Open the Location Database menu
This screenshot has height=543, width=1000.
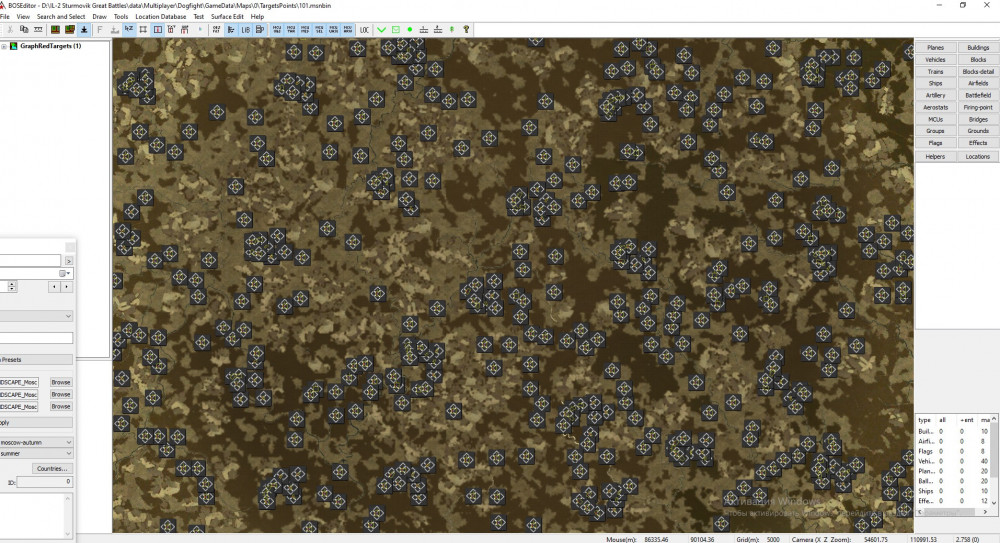coord(160,17)
